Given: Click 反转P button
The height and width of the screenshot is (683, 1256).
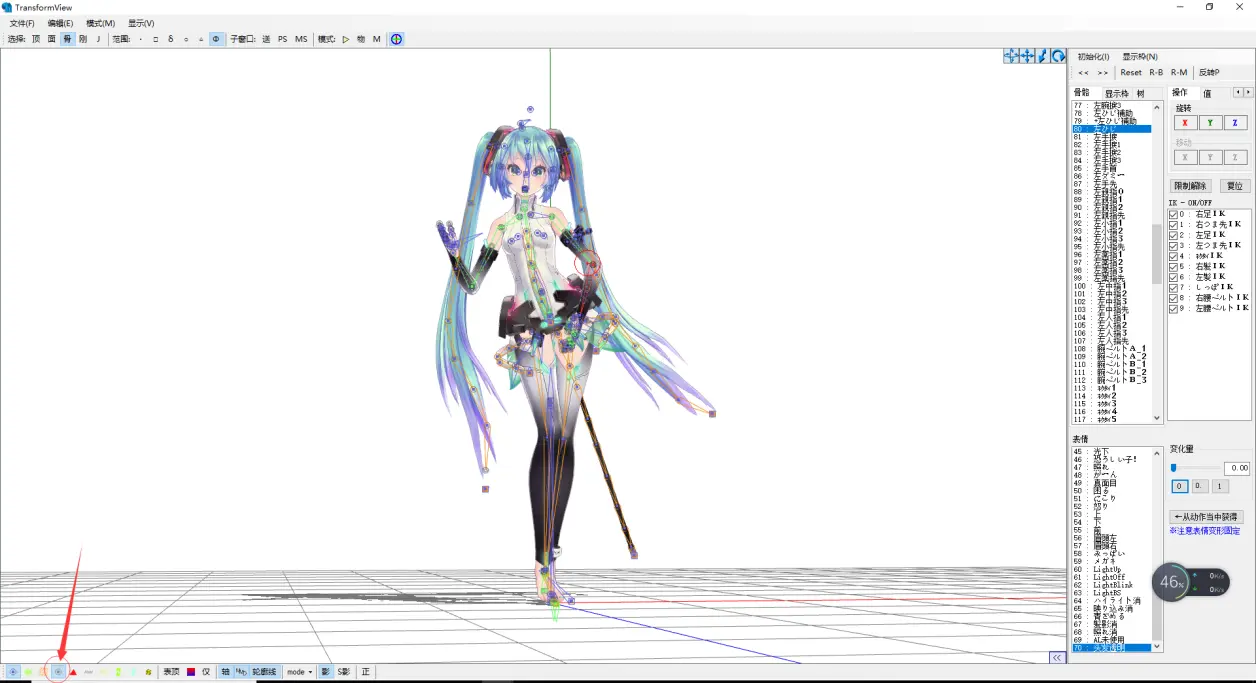Looking at the screenshot, I should pyautogui.click(x=1209, y=72).
